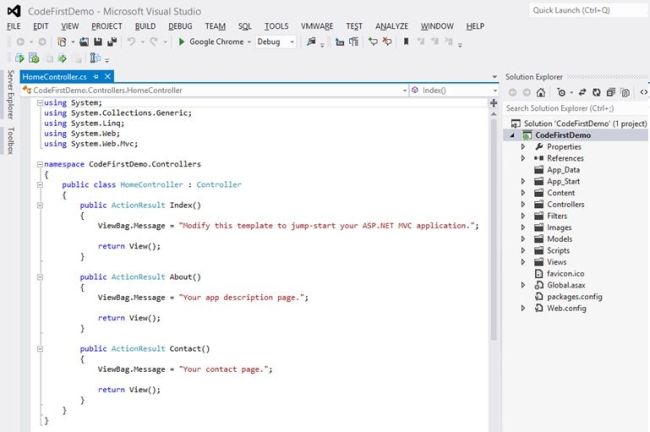
Task: Select favicon.ico file in the tree
Action: pyautogui.click(x=565, y=274)
